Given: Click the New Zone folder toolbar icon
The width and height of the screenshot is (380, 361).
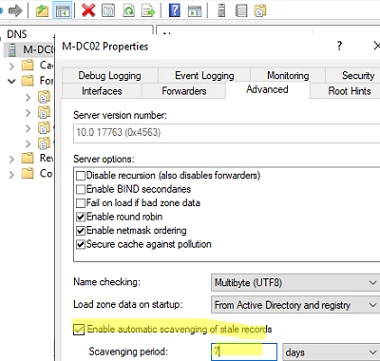Looking at the screenshot, I should (x=260, y=11).
